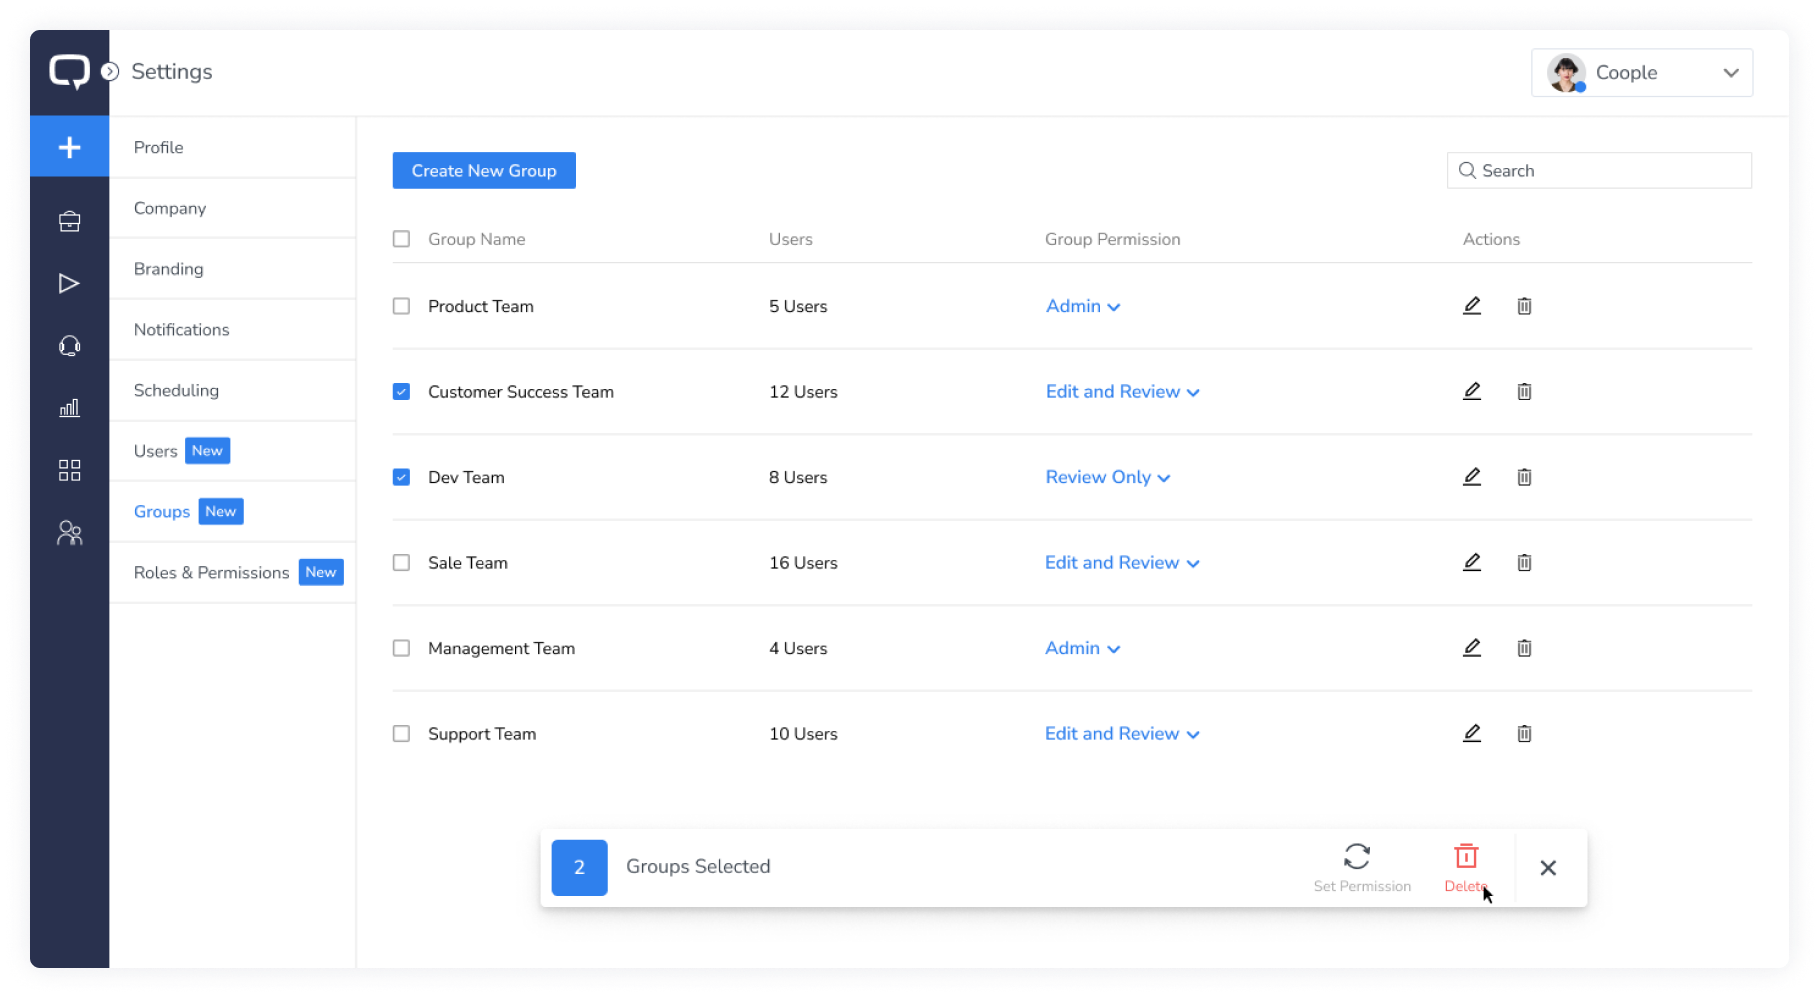This screenshot has height=998, width=1819.
Task: Select the play triangle sidebar icon
Action: tap(69, 284)
